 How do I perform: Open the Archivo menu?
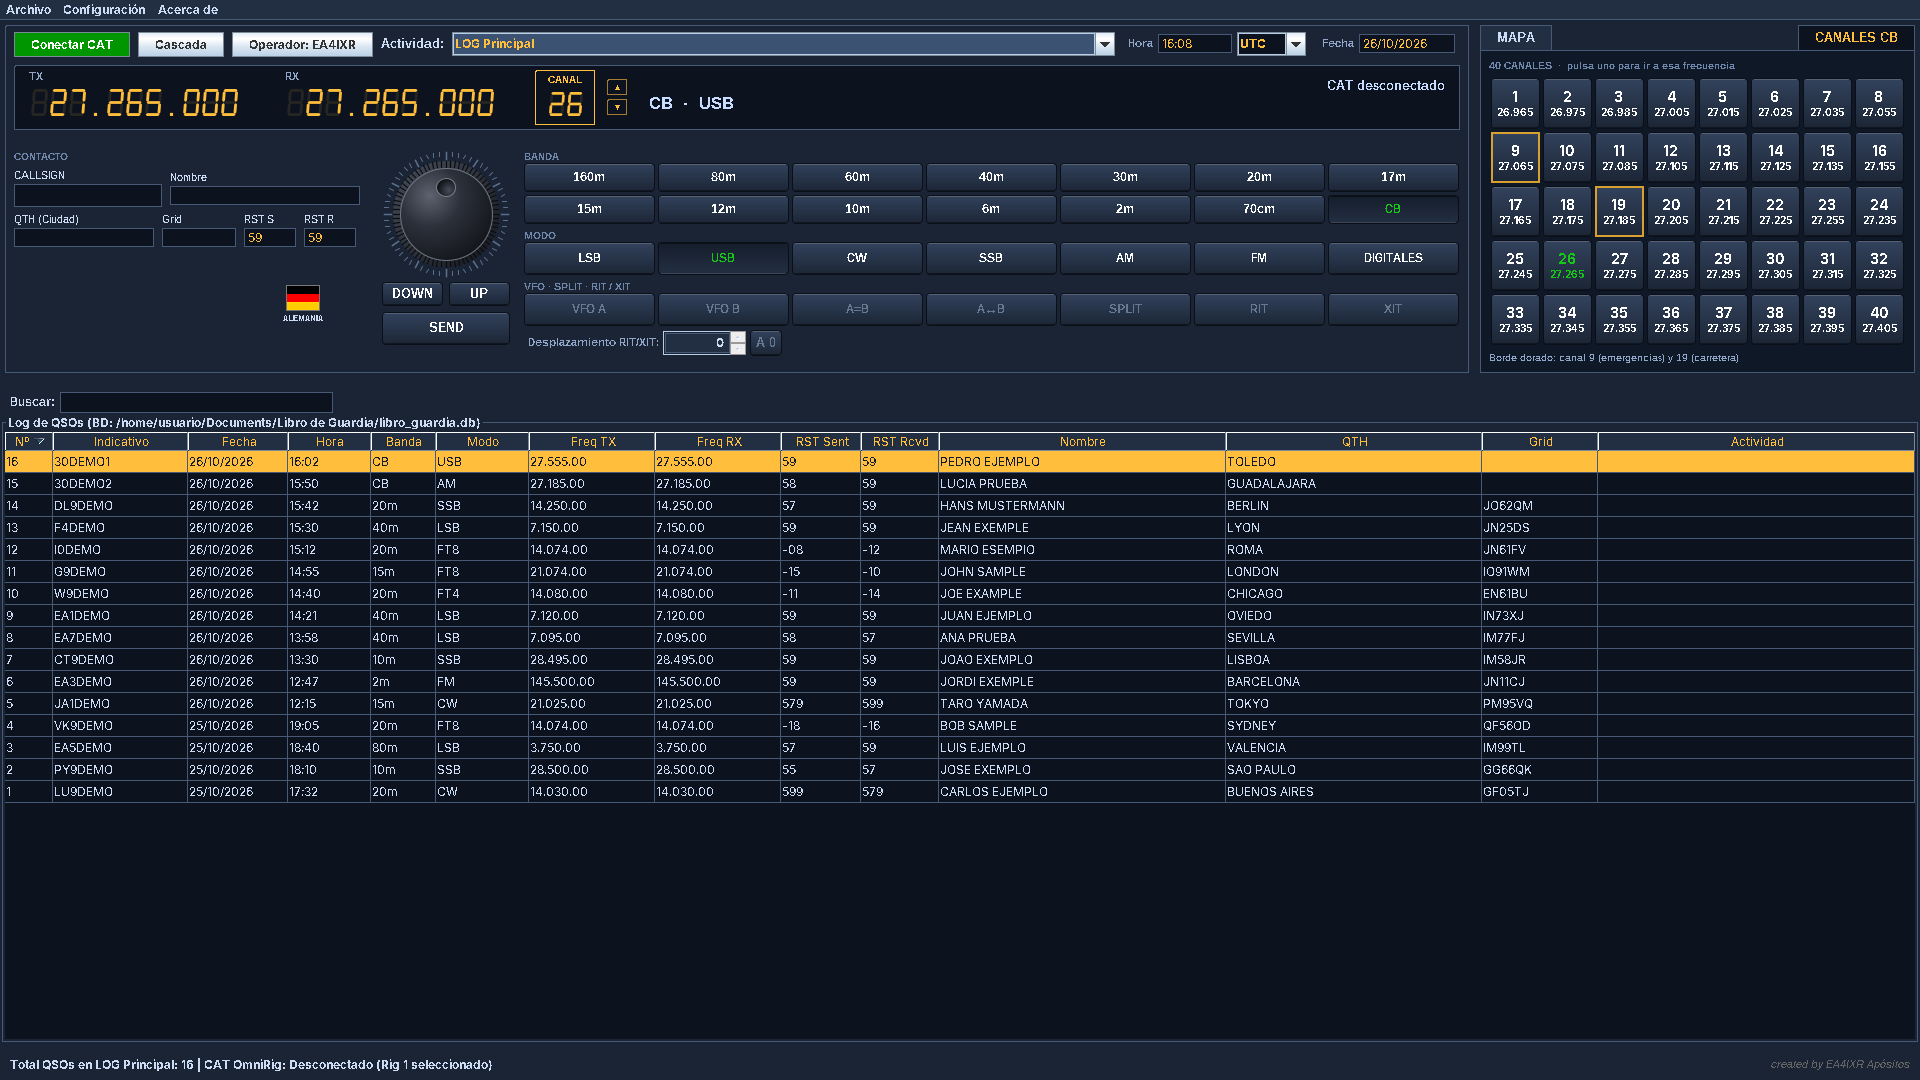(29, 10)
